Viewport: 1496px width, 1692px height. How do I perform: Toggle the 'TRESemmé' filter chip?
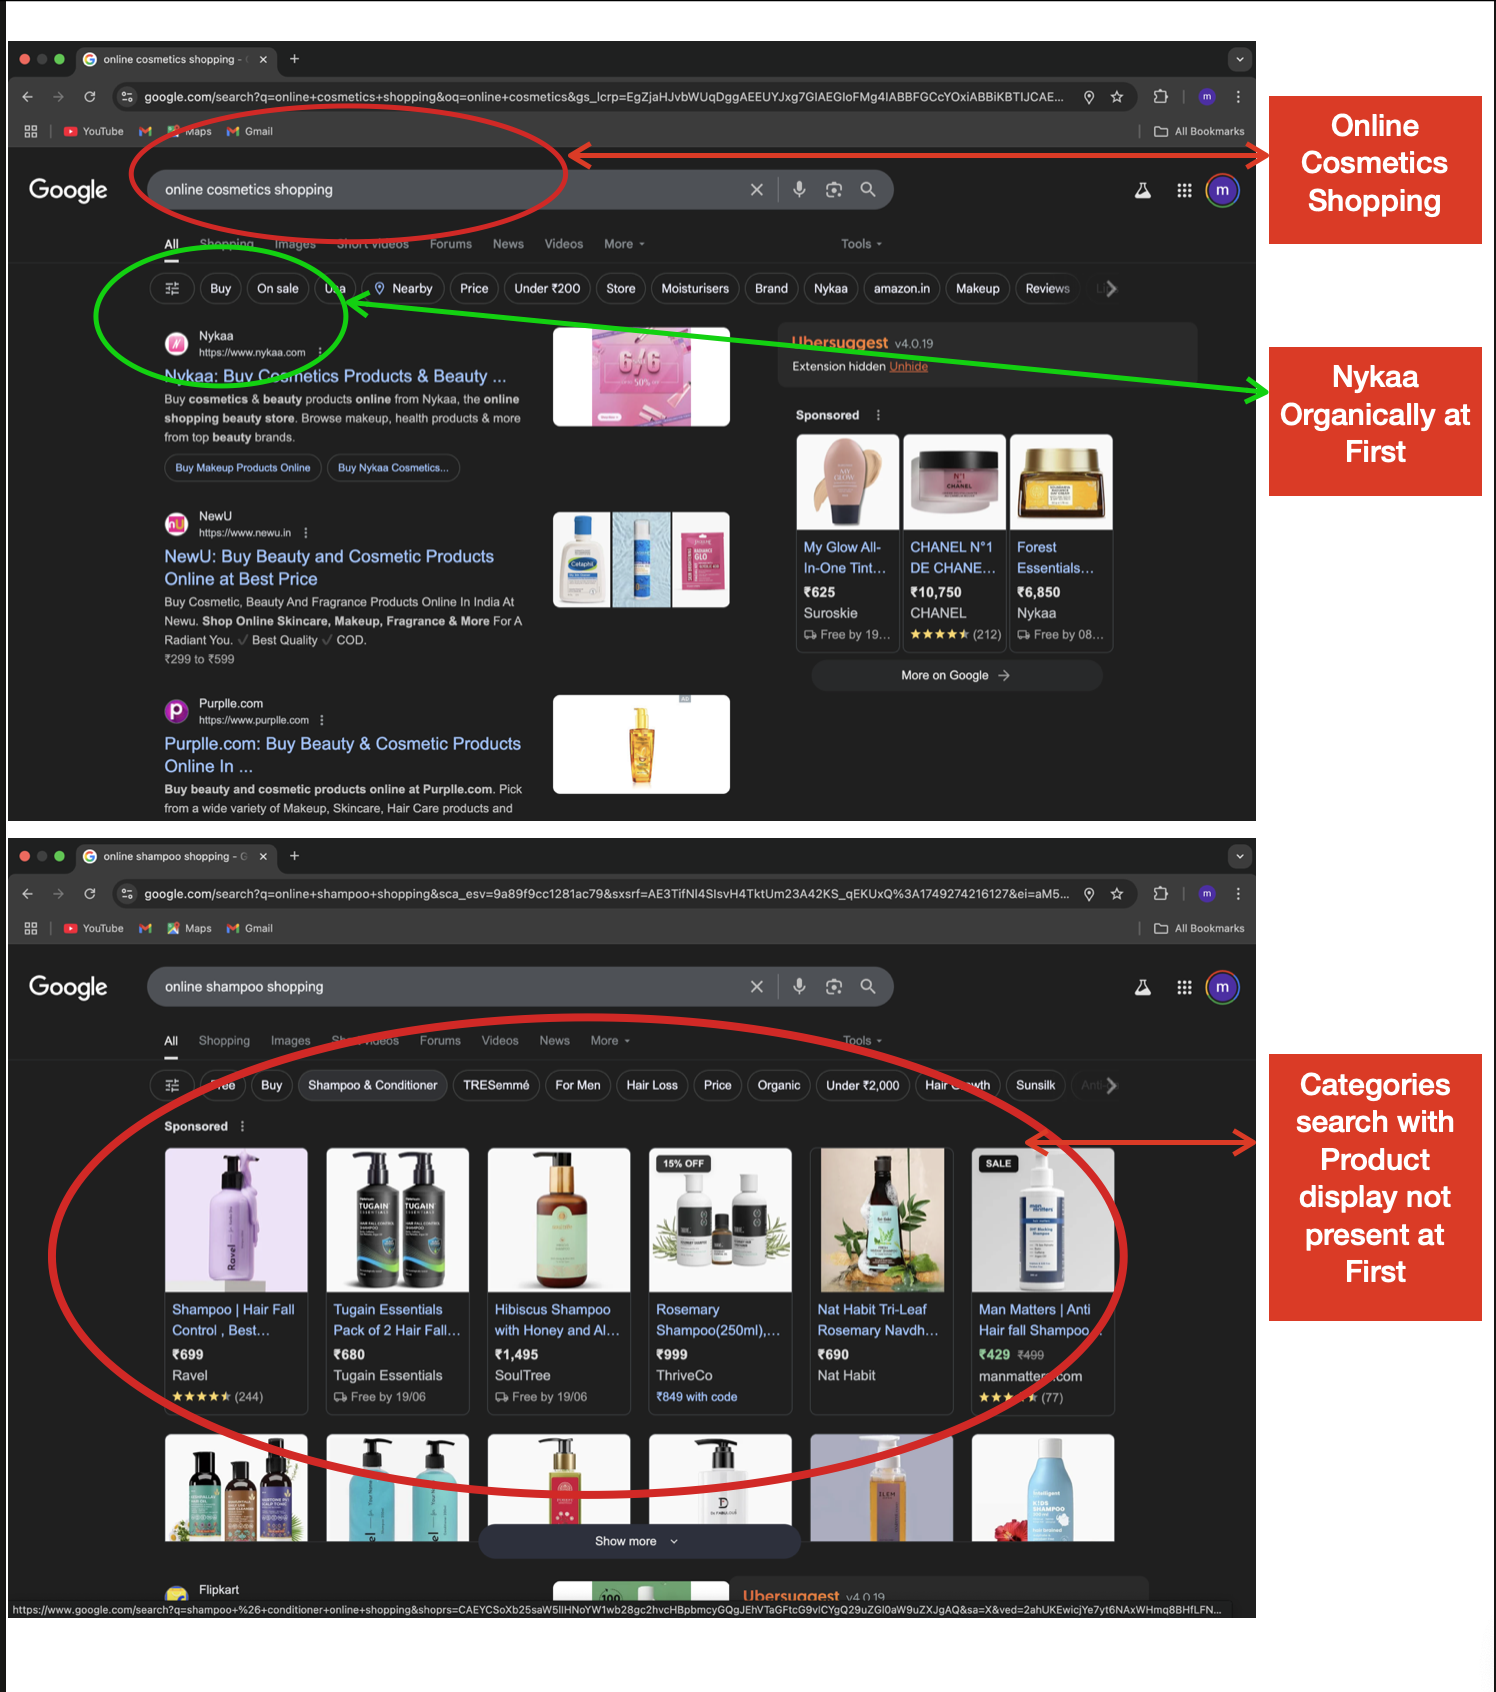tap(496, 1085)
